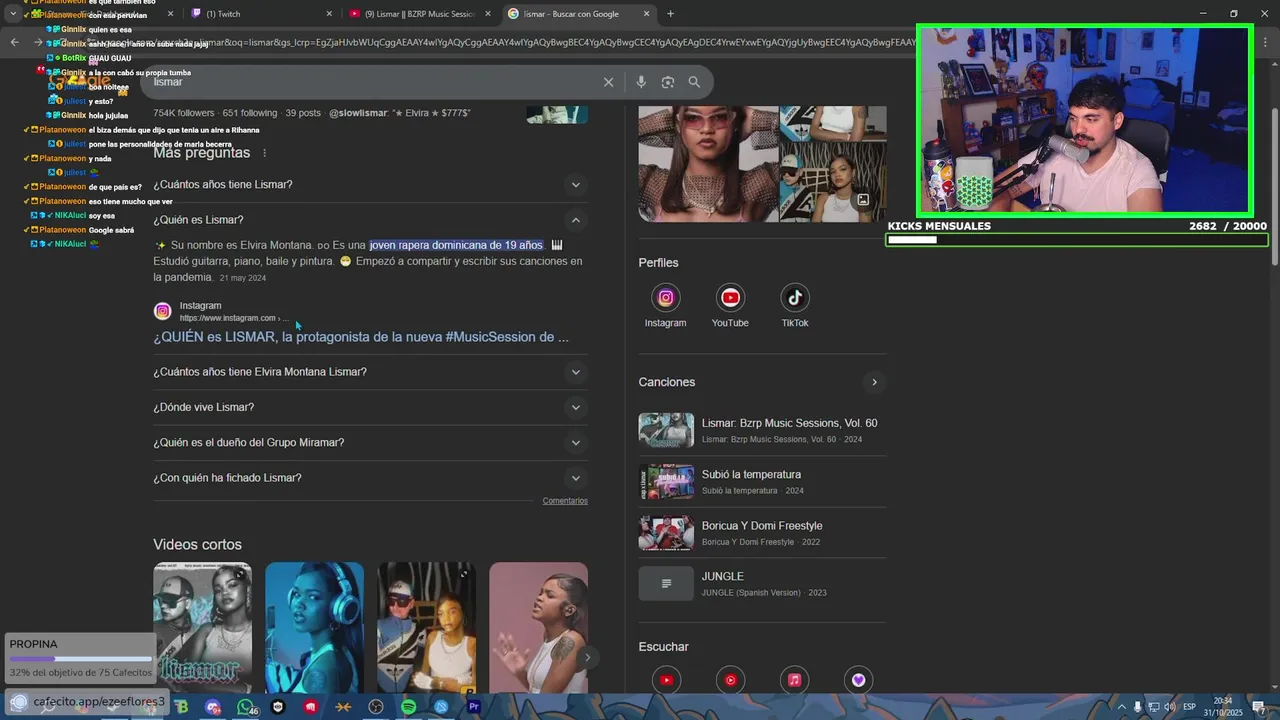The width and height of the screenshot is (1280, 720).
Task: Start voice search with the microphone icon
Action: tap(641, 82)
